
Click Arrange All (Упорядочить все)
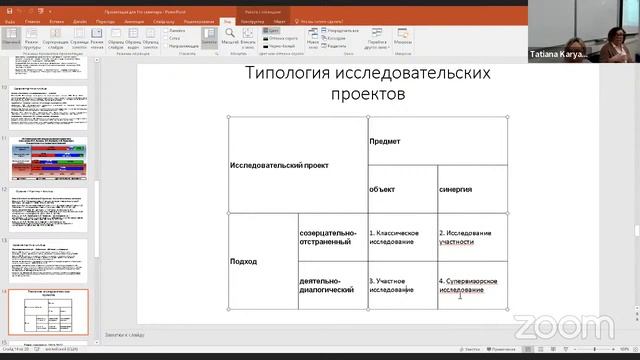tap(340, 31)
